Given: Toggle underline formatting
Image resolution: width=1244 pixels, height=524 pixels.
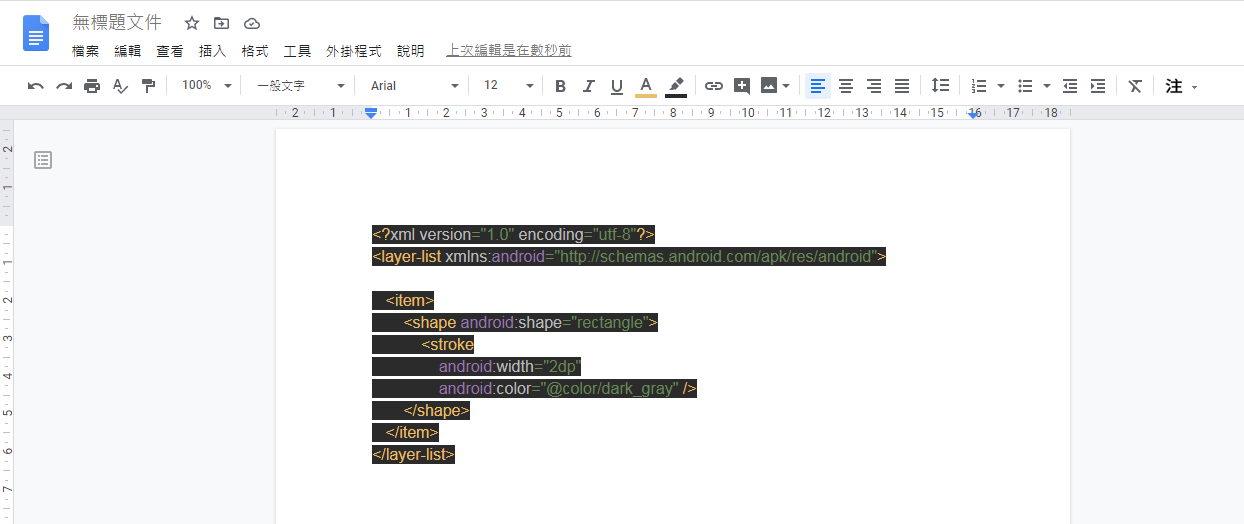Looking at the screenshot, I should 616,86.
